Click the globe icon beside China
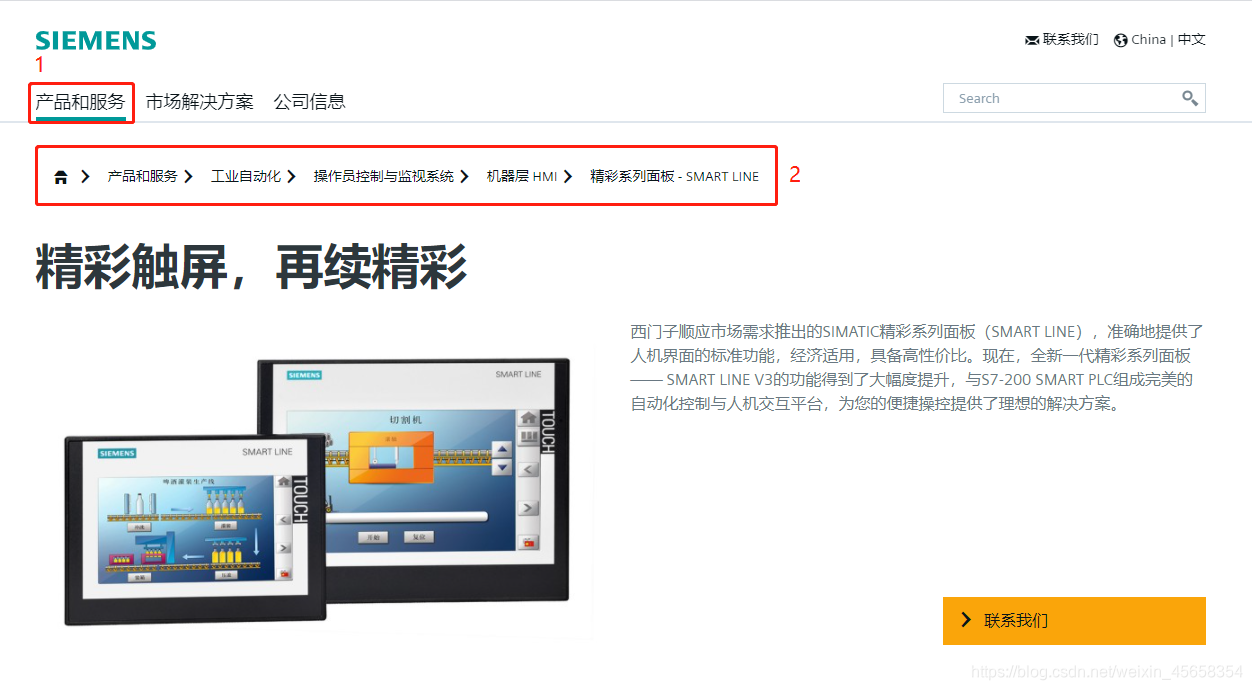This screenshot has height=690, width=1252. click(x=1120, y=40)
